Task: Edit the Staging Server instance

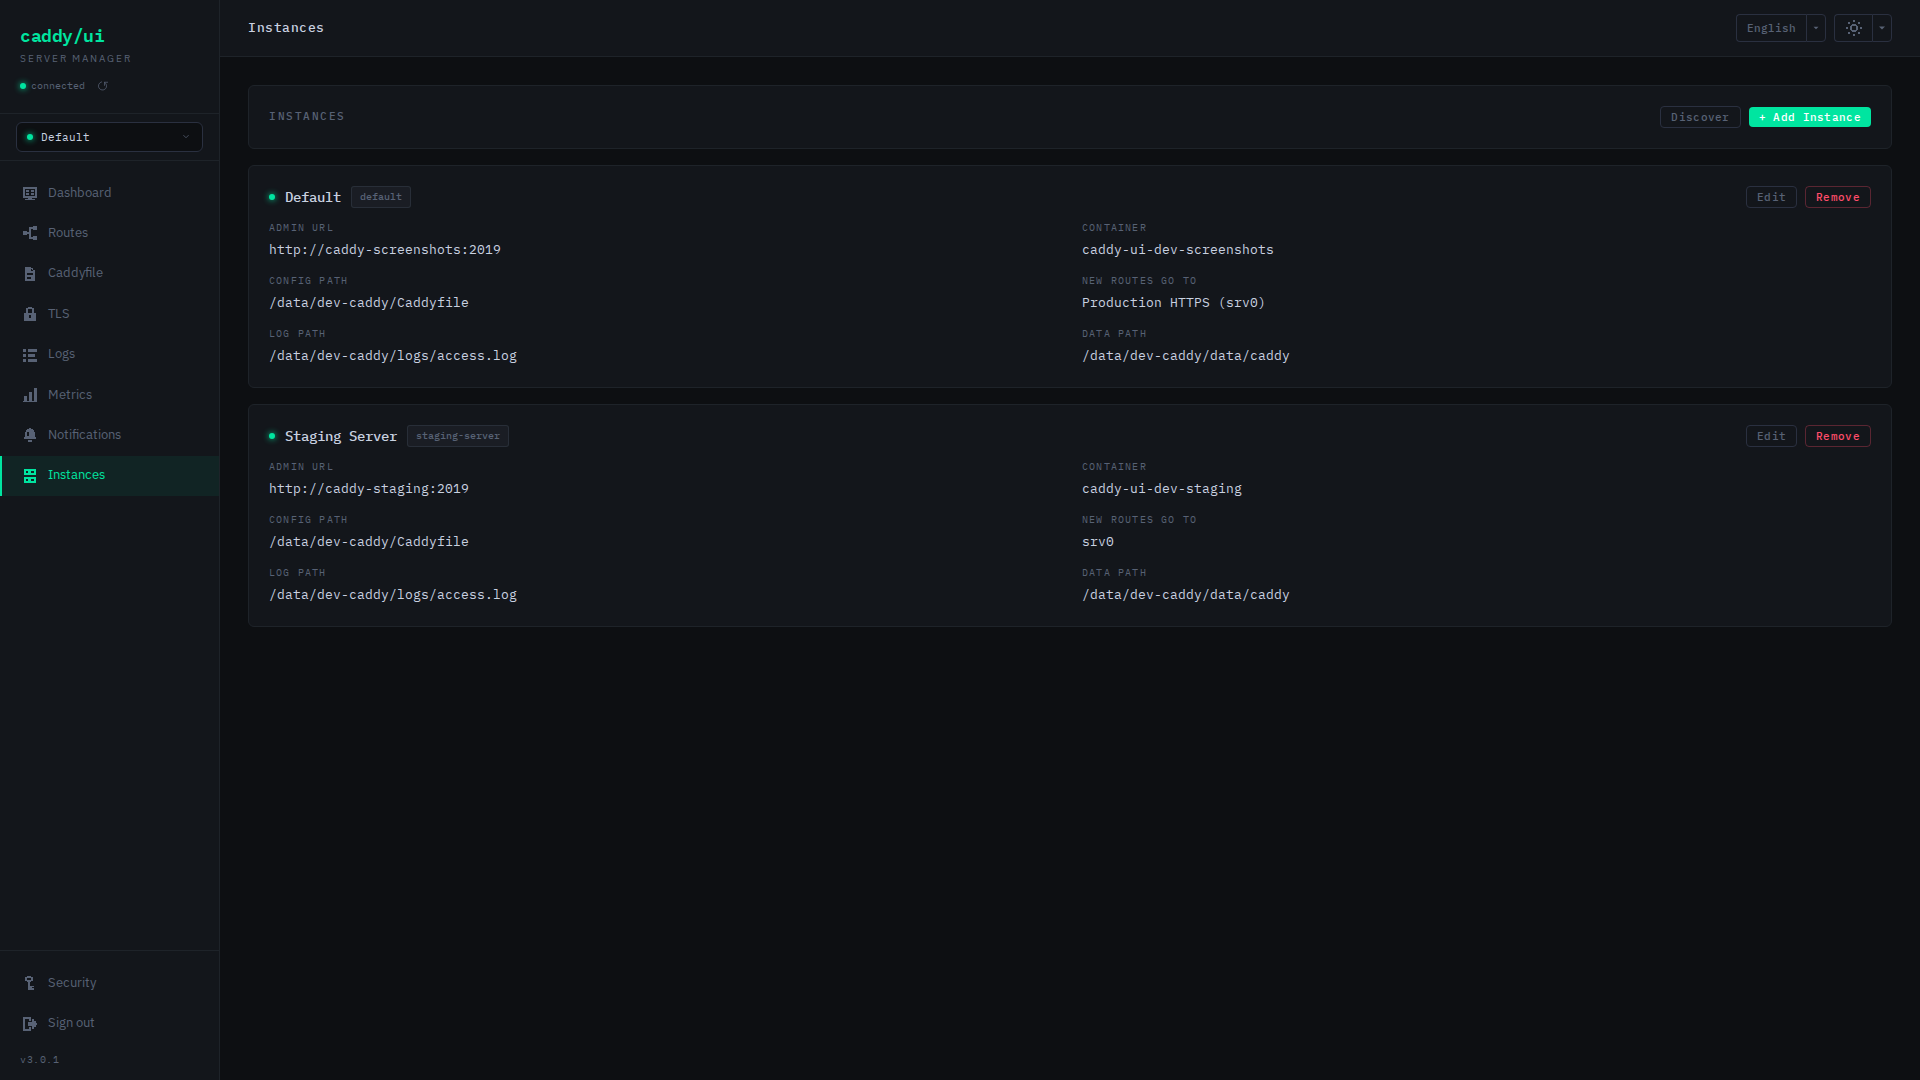Action: point(1771,436)
